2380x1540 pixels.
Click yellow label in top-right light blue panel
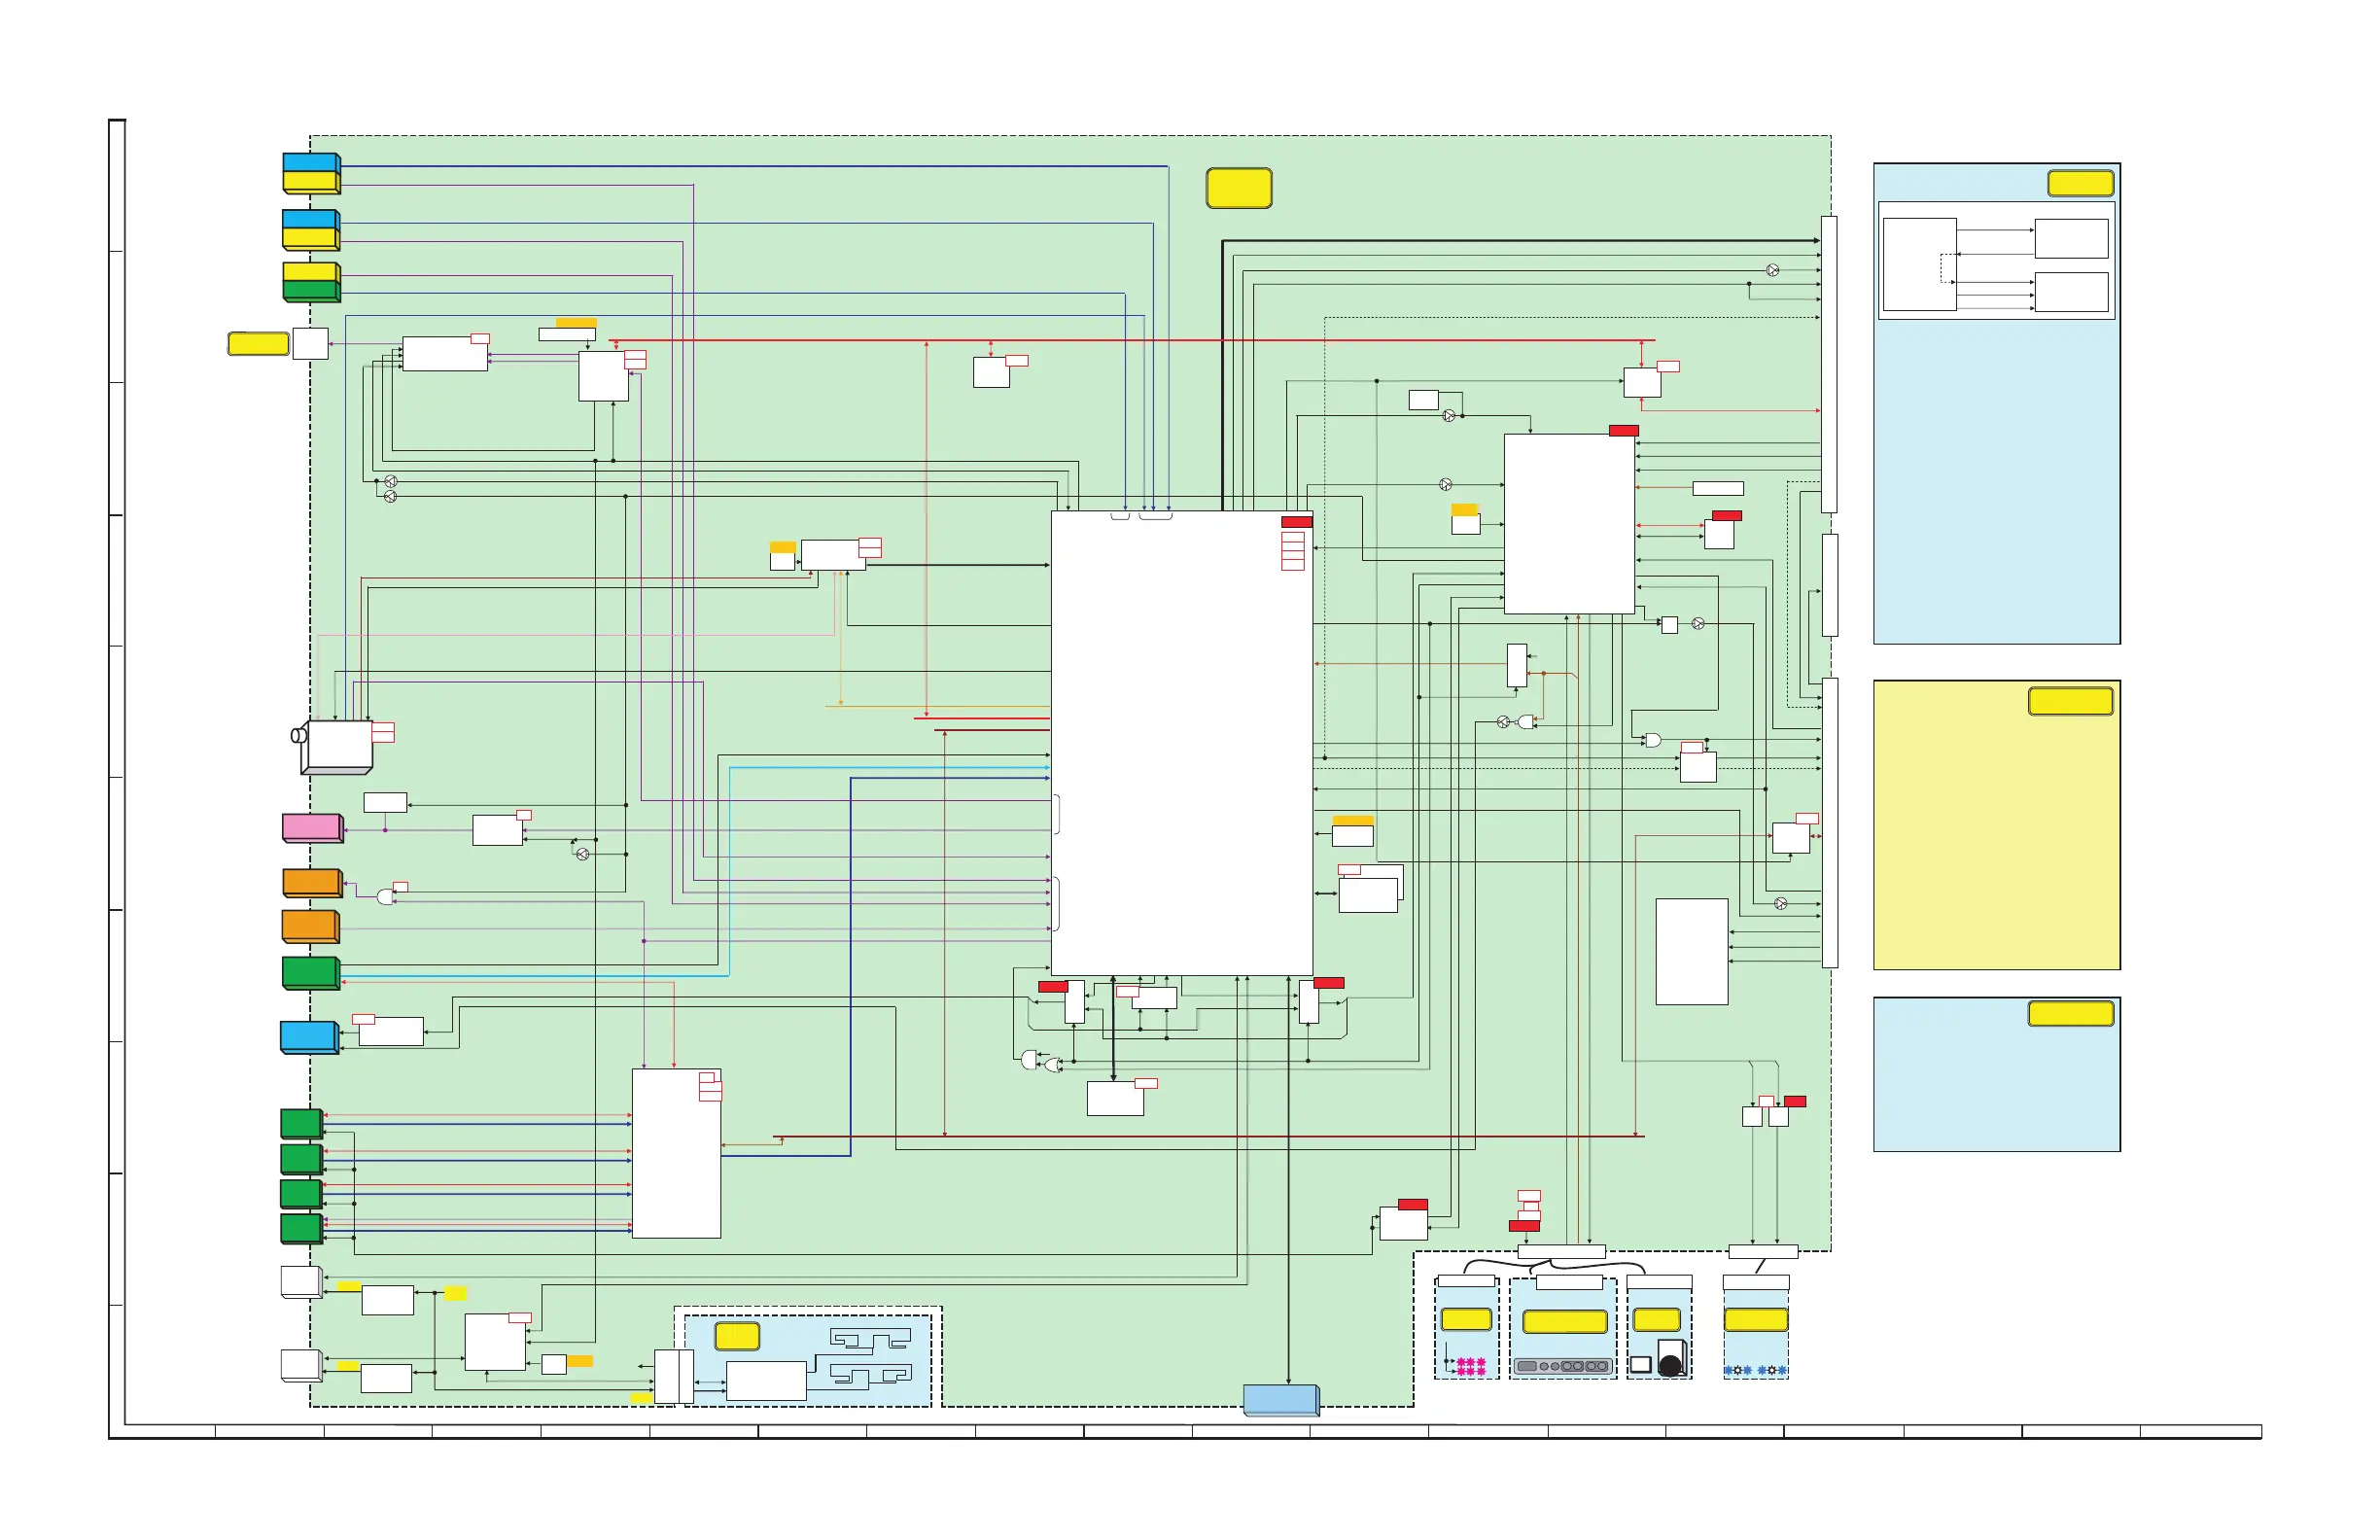pyautogui.click(x=2079, y=183)
